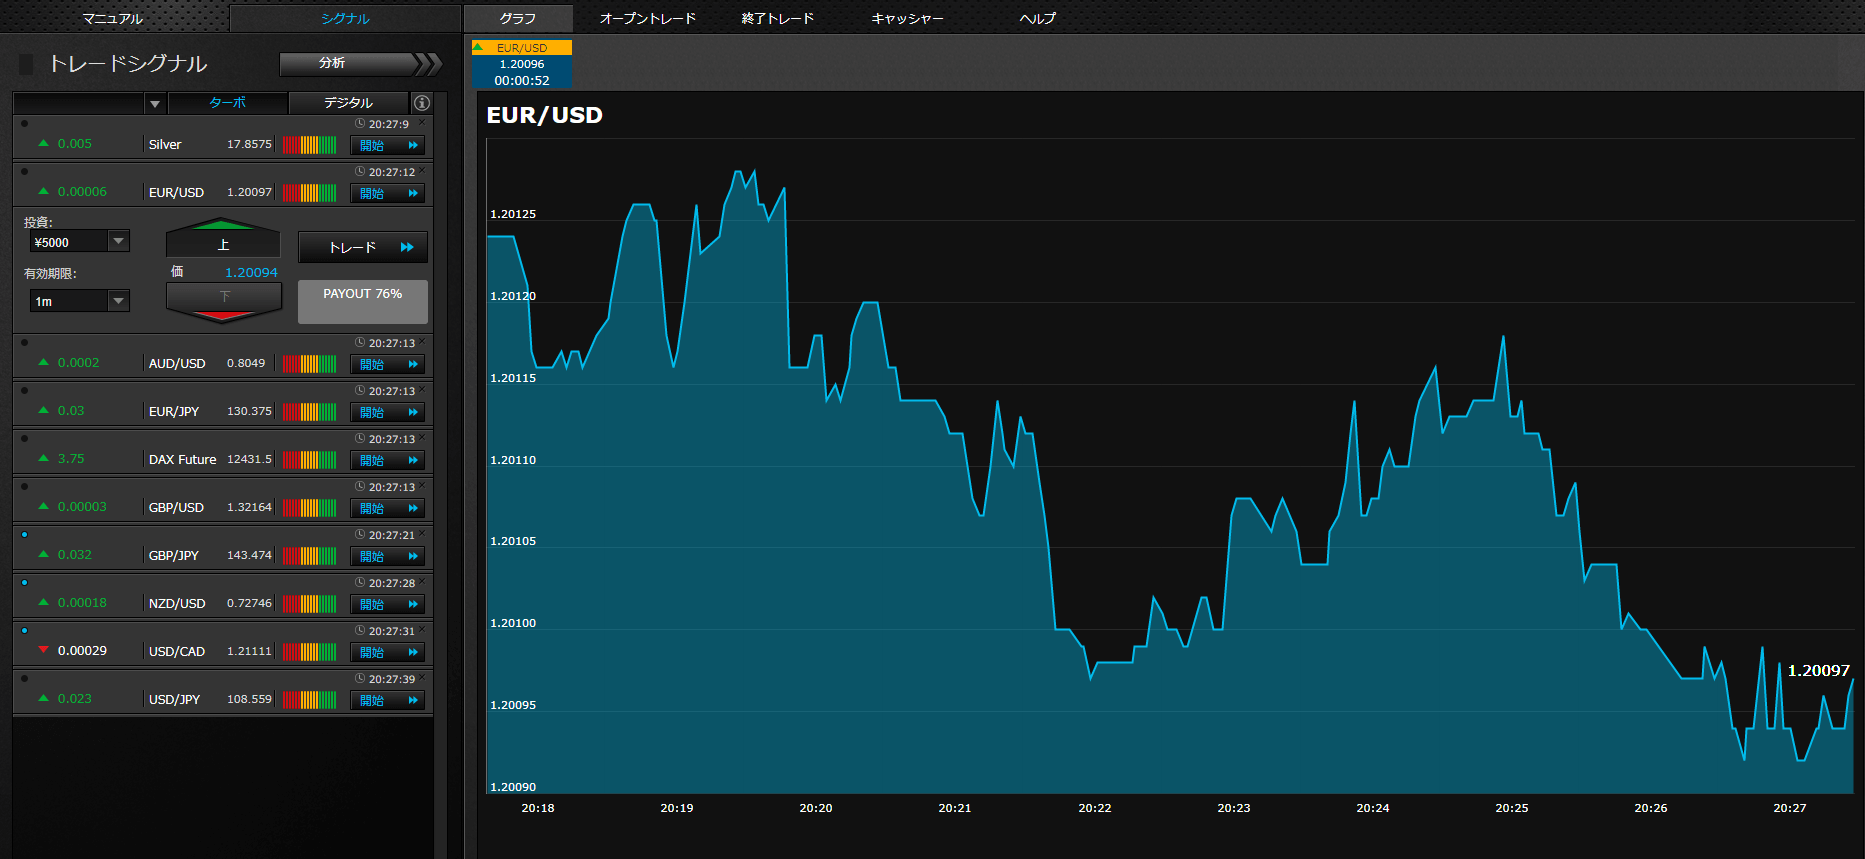Click the GBP/JPY price 143.474
Viewport: 1865px width, 859px height.
click(x=249, y=555)
